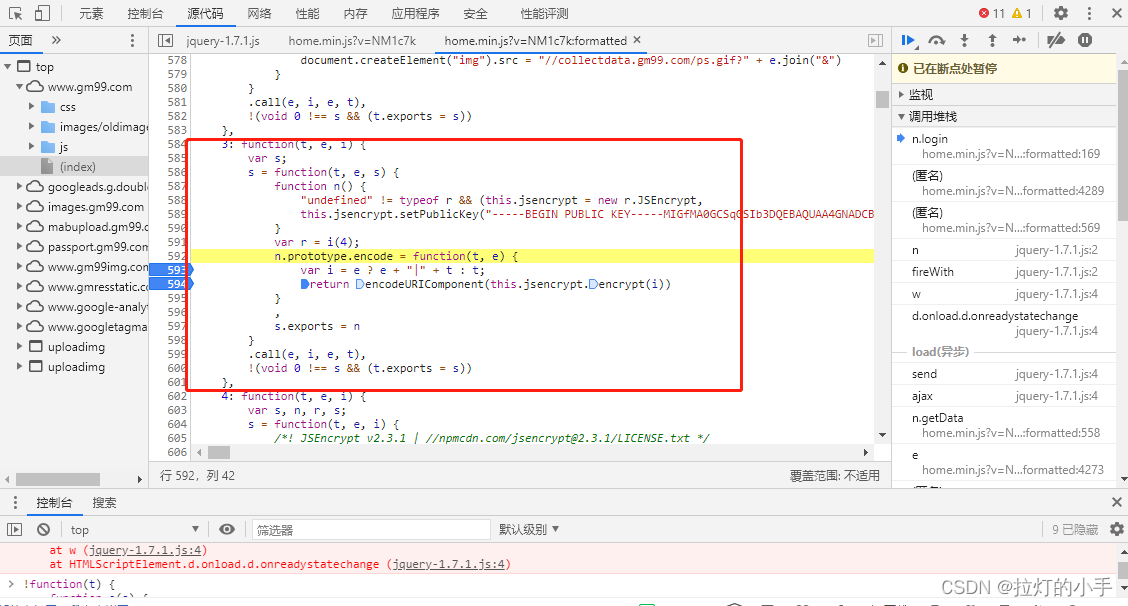Deactivate all breakpoints
Viewport: 1128px width, 606px height.
pos(1055,40)
